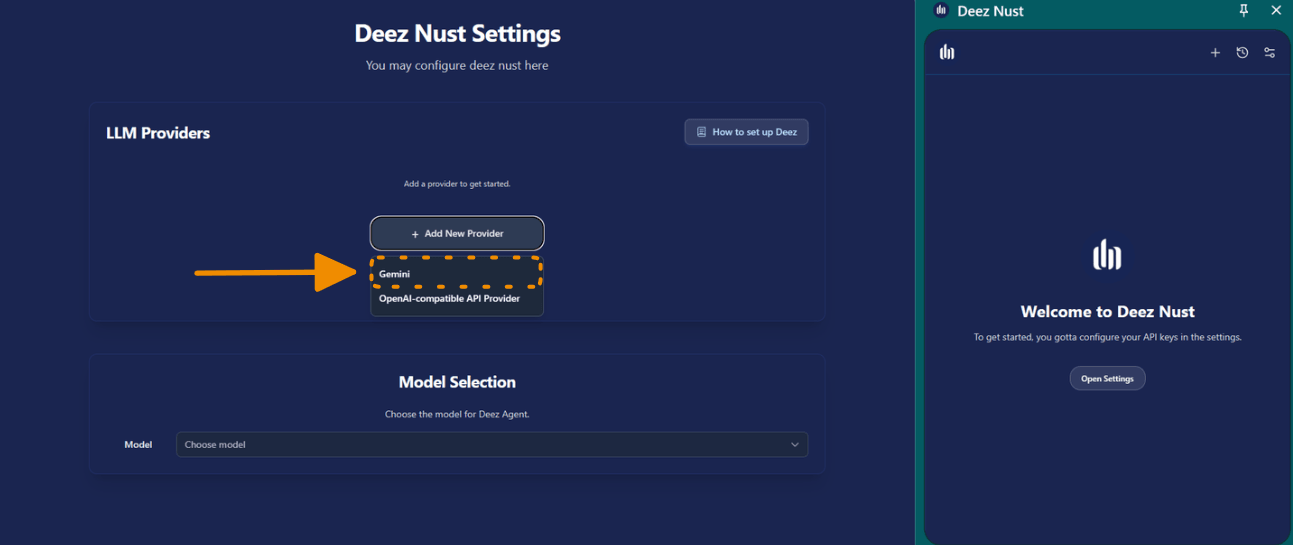Click the plus icon in Add New Provider
Screen dimensions: 1293x545
click(x=415, y=234)
